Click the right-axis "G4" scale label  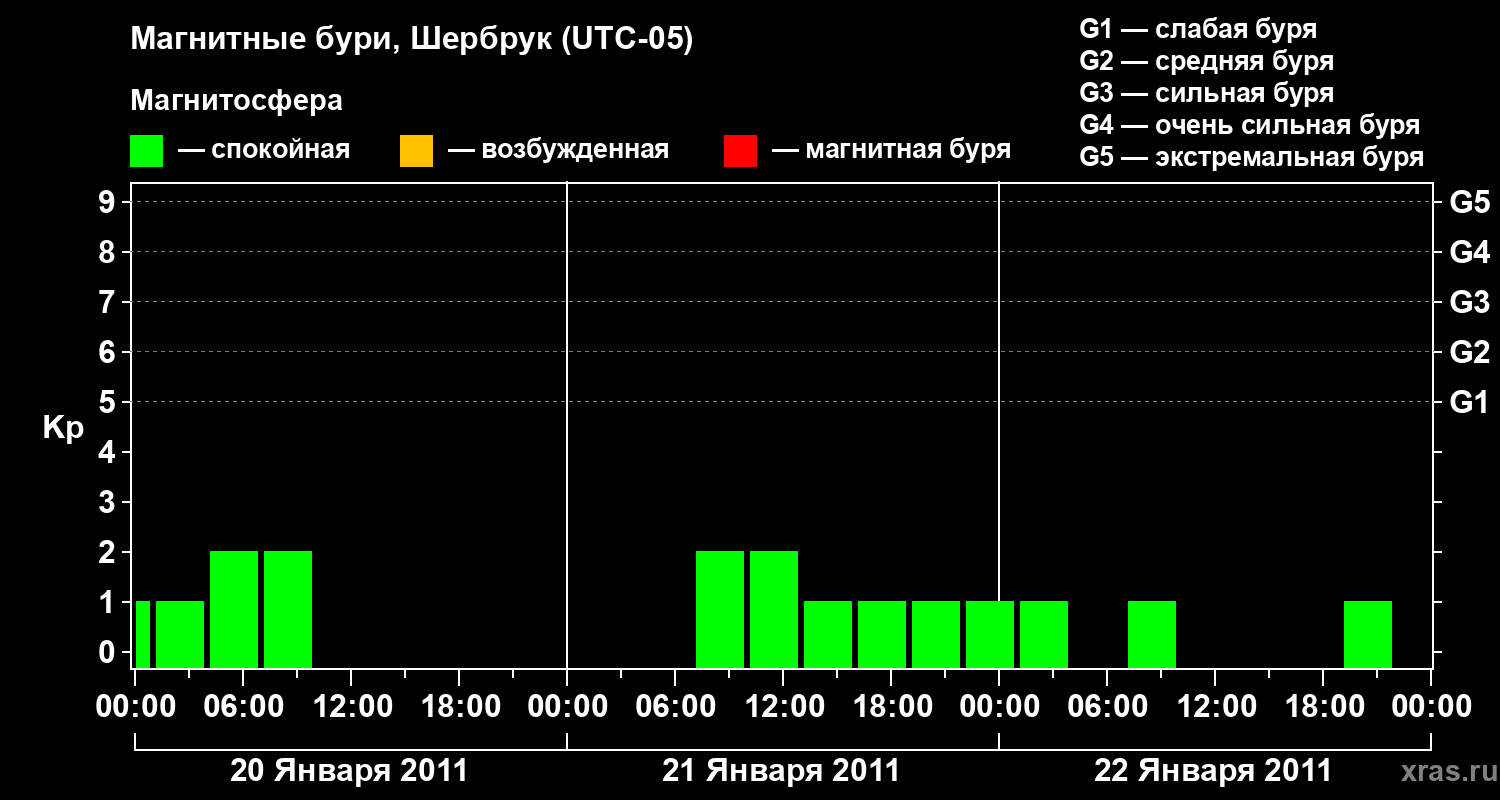(x=1469, y=252)
